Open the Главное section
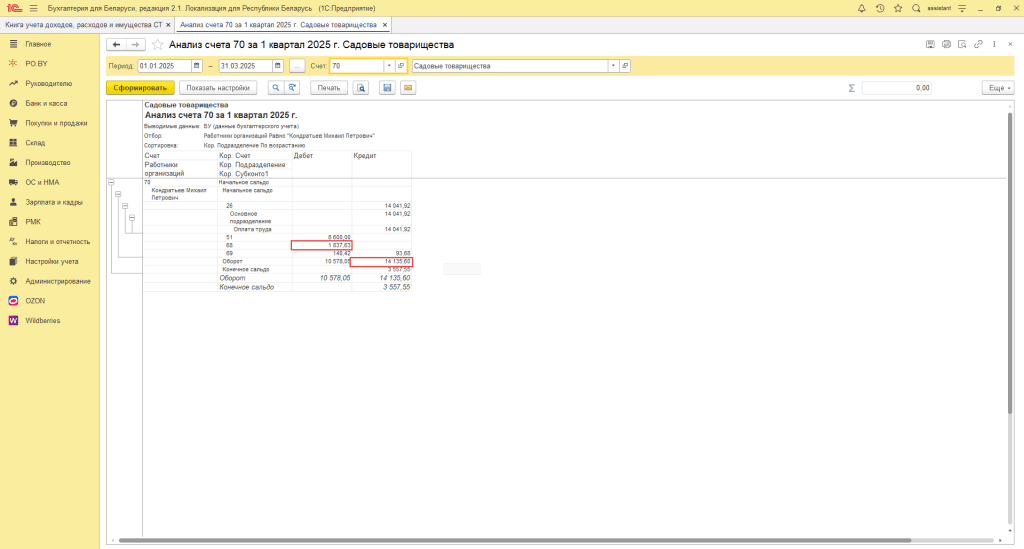Viewport: 1024px width, 549px height. pos(38,44)
